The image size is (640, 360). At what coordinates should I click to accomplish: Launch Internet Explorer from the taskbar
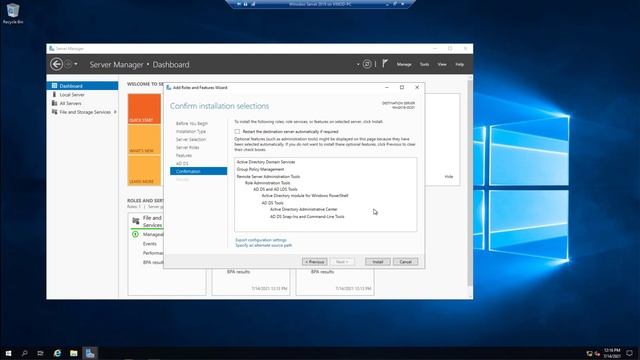[x=57, y=353]
